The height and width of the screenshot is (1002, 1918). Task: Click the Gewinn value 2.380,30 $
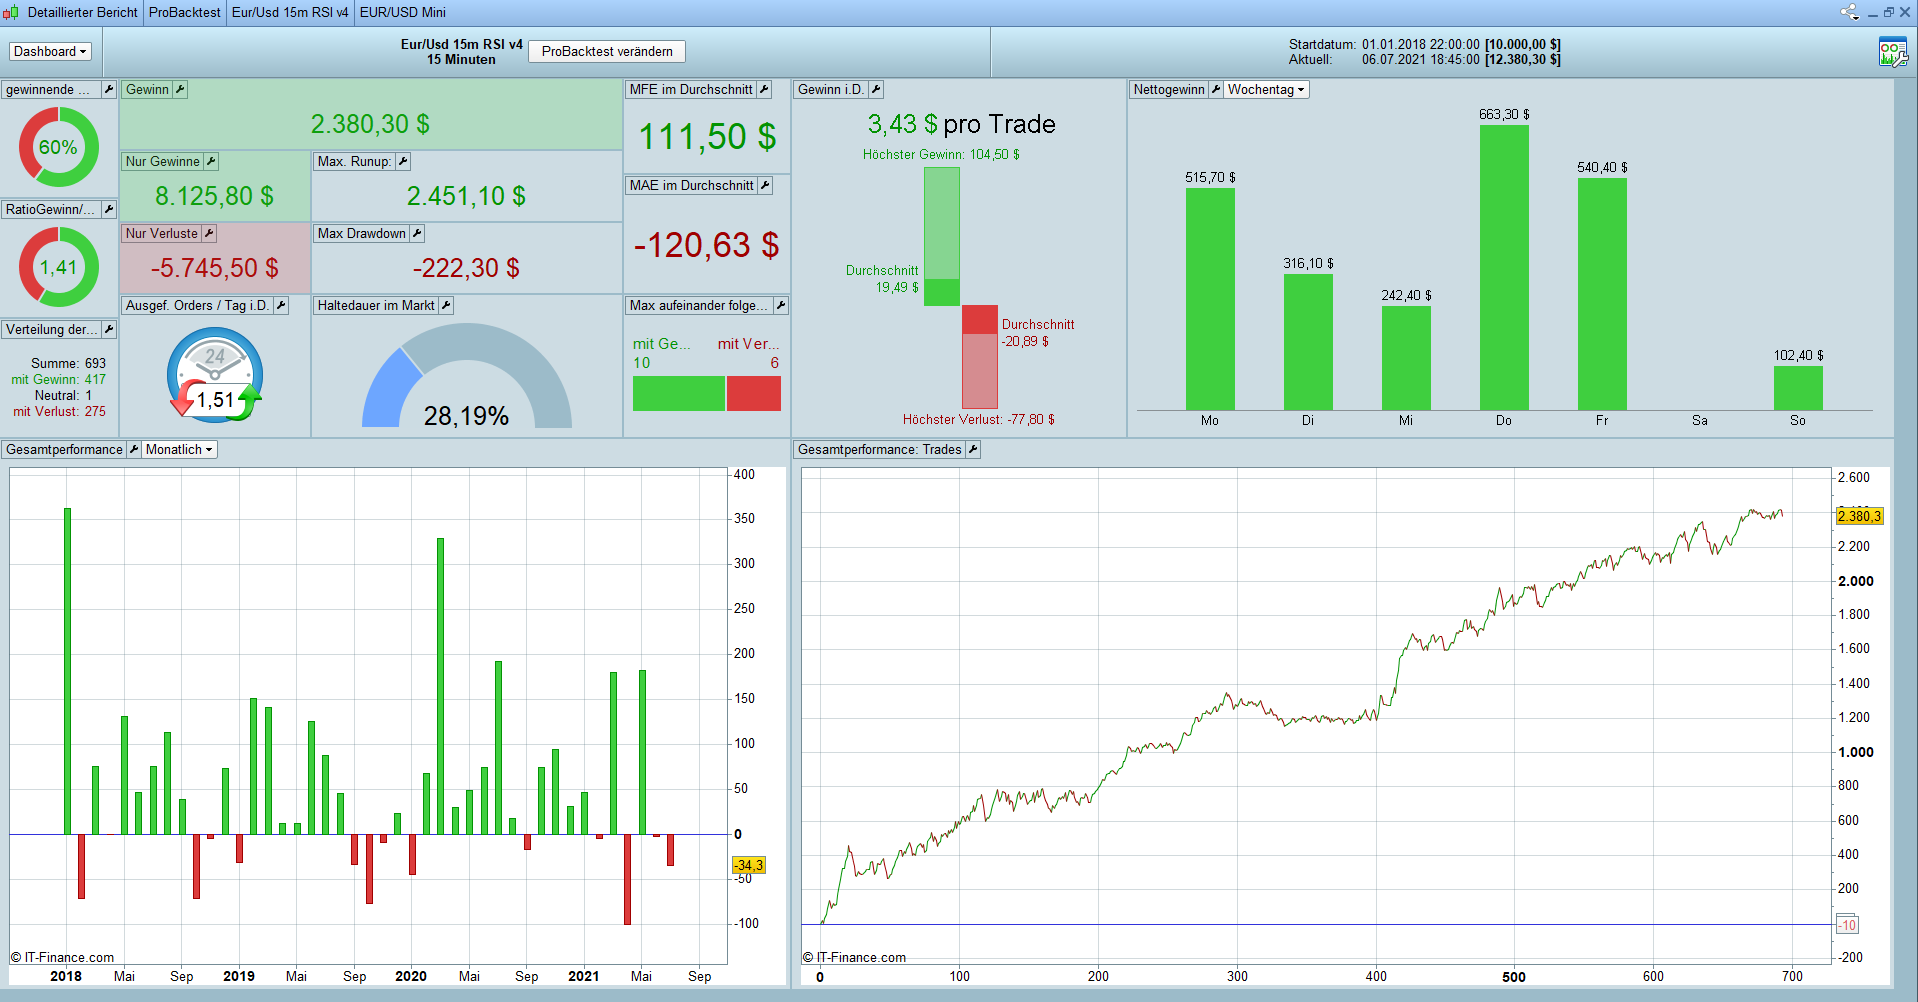(x=370, y=124)
